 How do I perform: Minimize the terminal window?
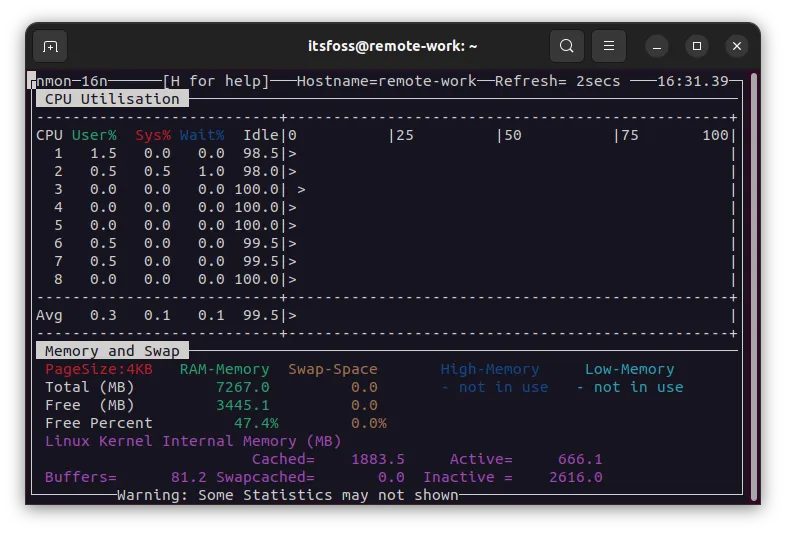(657, 46)
